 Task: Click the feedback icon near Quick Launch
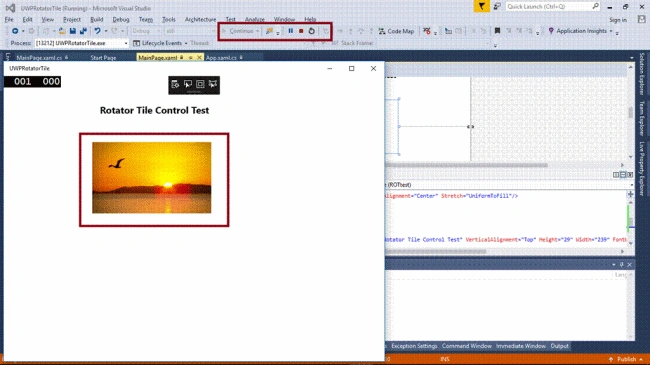click(497, 6)
